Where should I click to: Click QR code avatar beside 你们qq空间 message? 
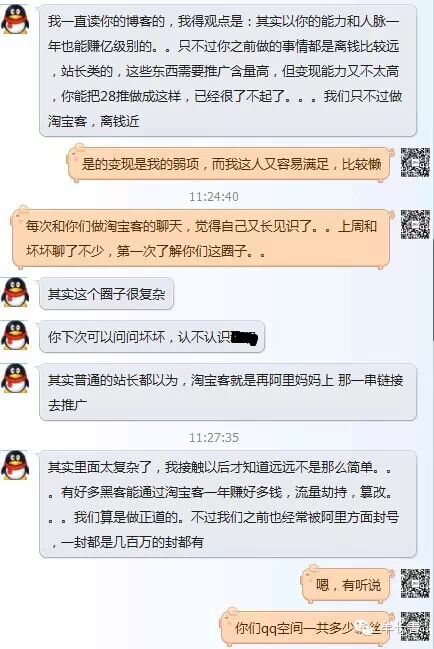coord(415,626)
